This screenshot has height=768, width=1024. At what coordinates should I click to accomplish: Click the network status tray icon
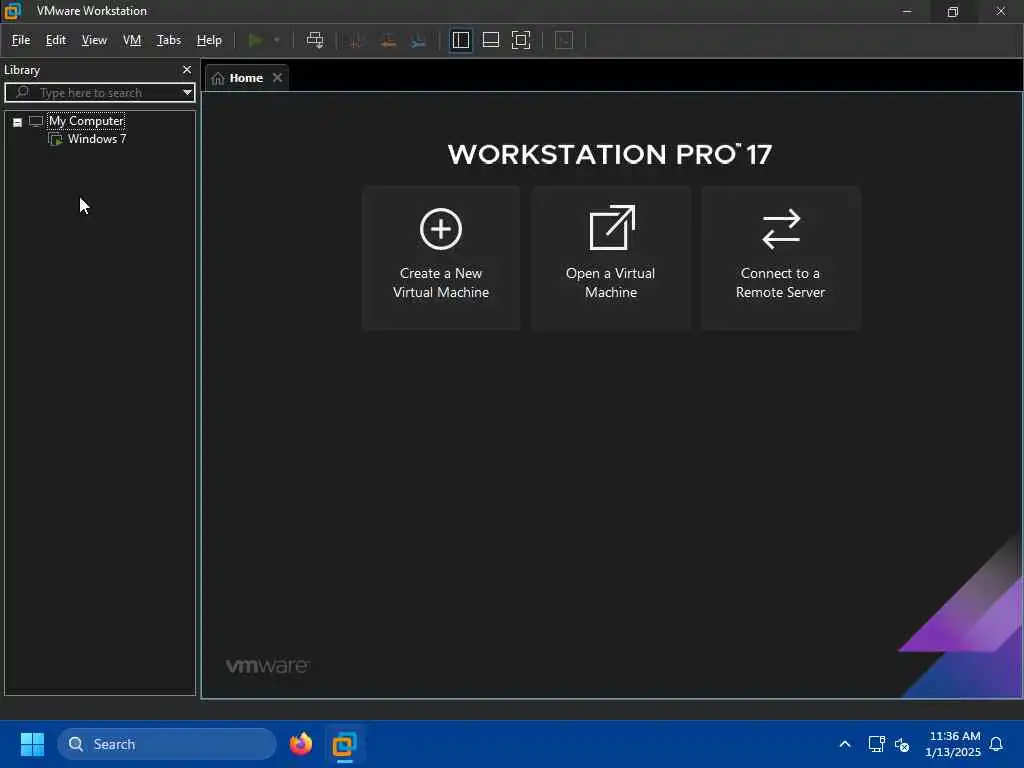tap(876, 744)
